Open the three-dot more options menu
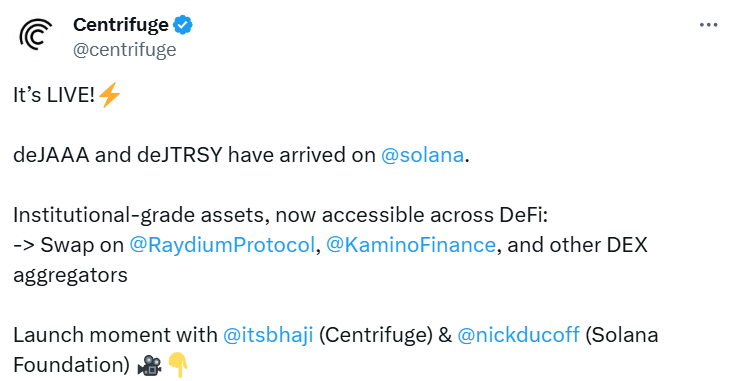The image size is (738, 381). coord(708,25)
